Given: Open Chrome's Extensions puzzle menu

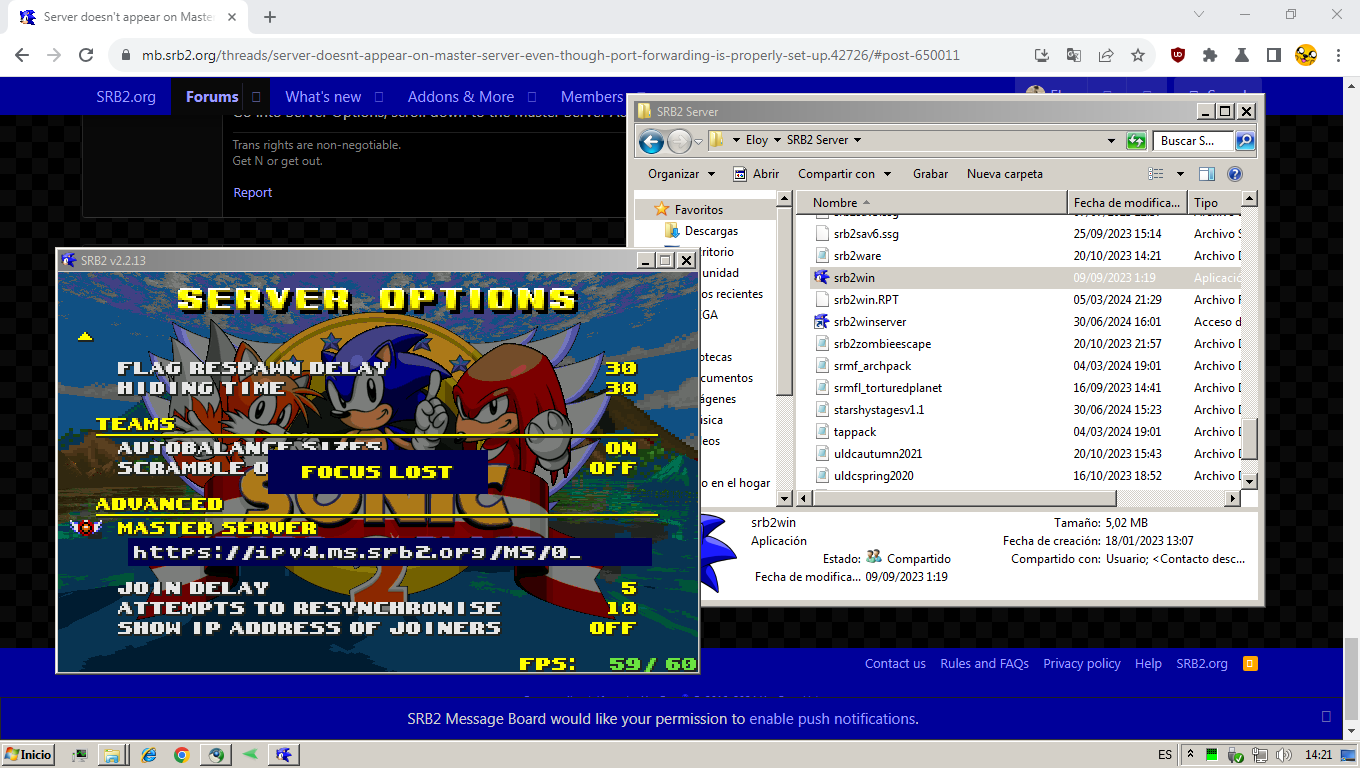Looking at the screenshot, I should pos(1210,55).
